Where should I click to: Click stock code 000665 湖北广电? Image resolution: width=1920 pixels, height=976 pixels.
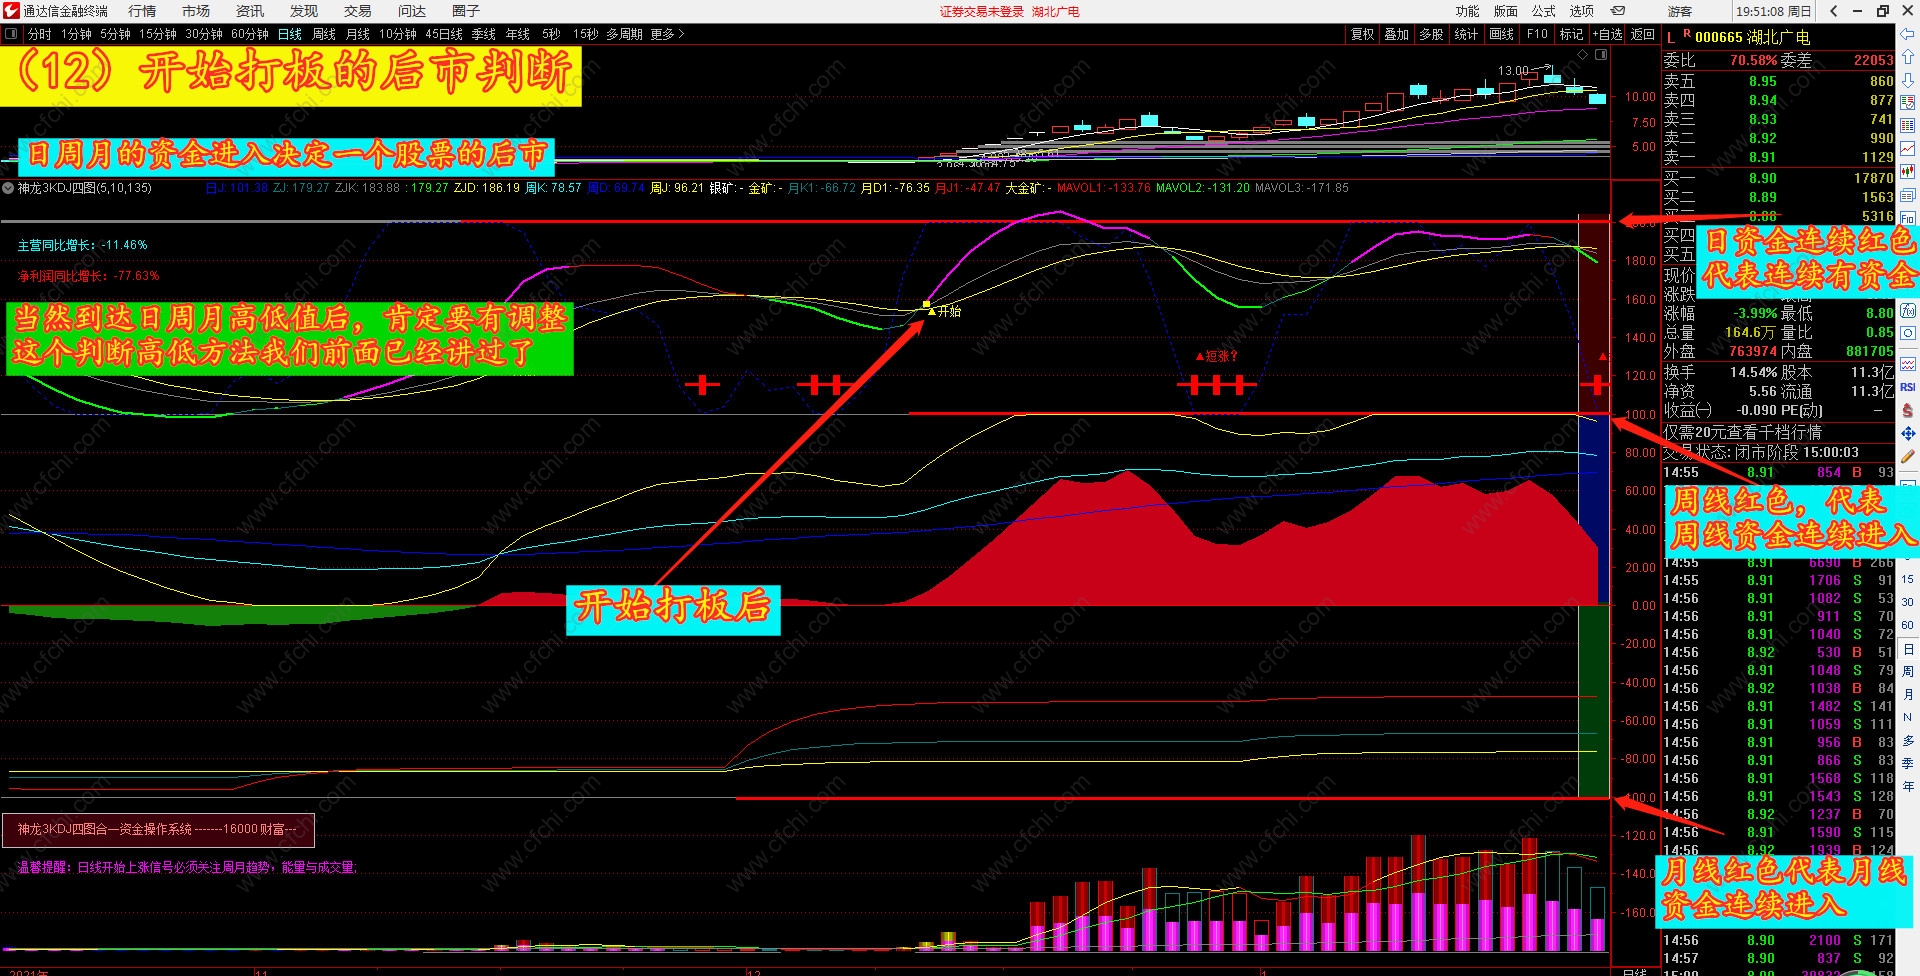(x=1752, y=37)
